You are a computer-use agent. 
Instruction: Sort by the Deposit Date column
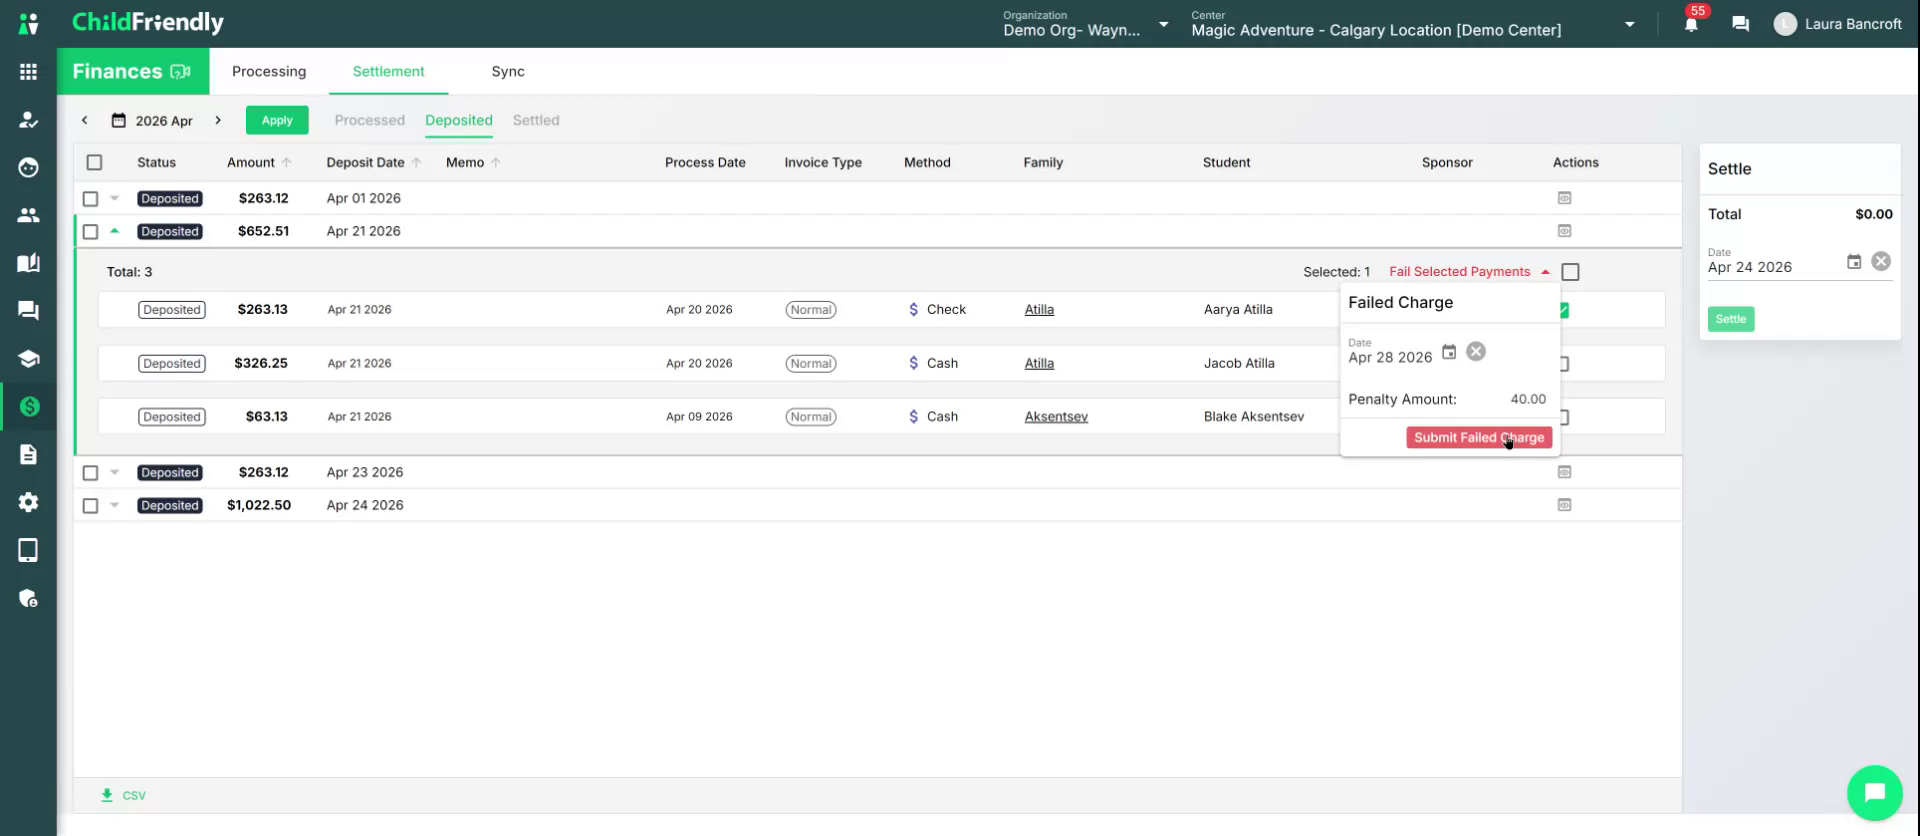374,162
